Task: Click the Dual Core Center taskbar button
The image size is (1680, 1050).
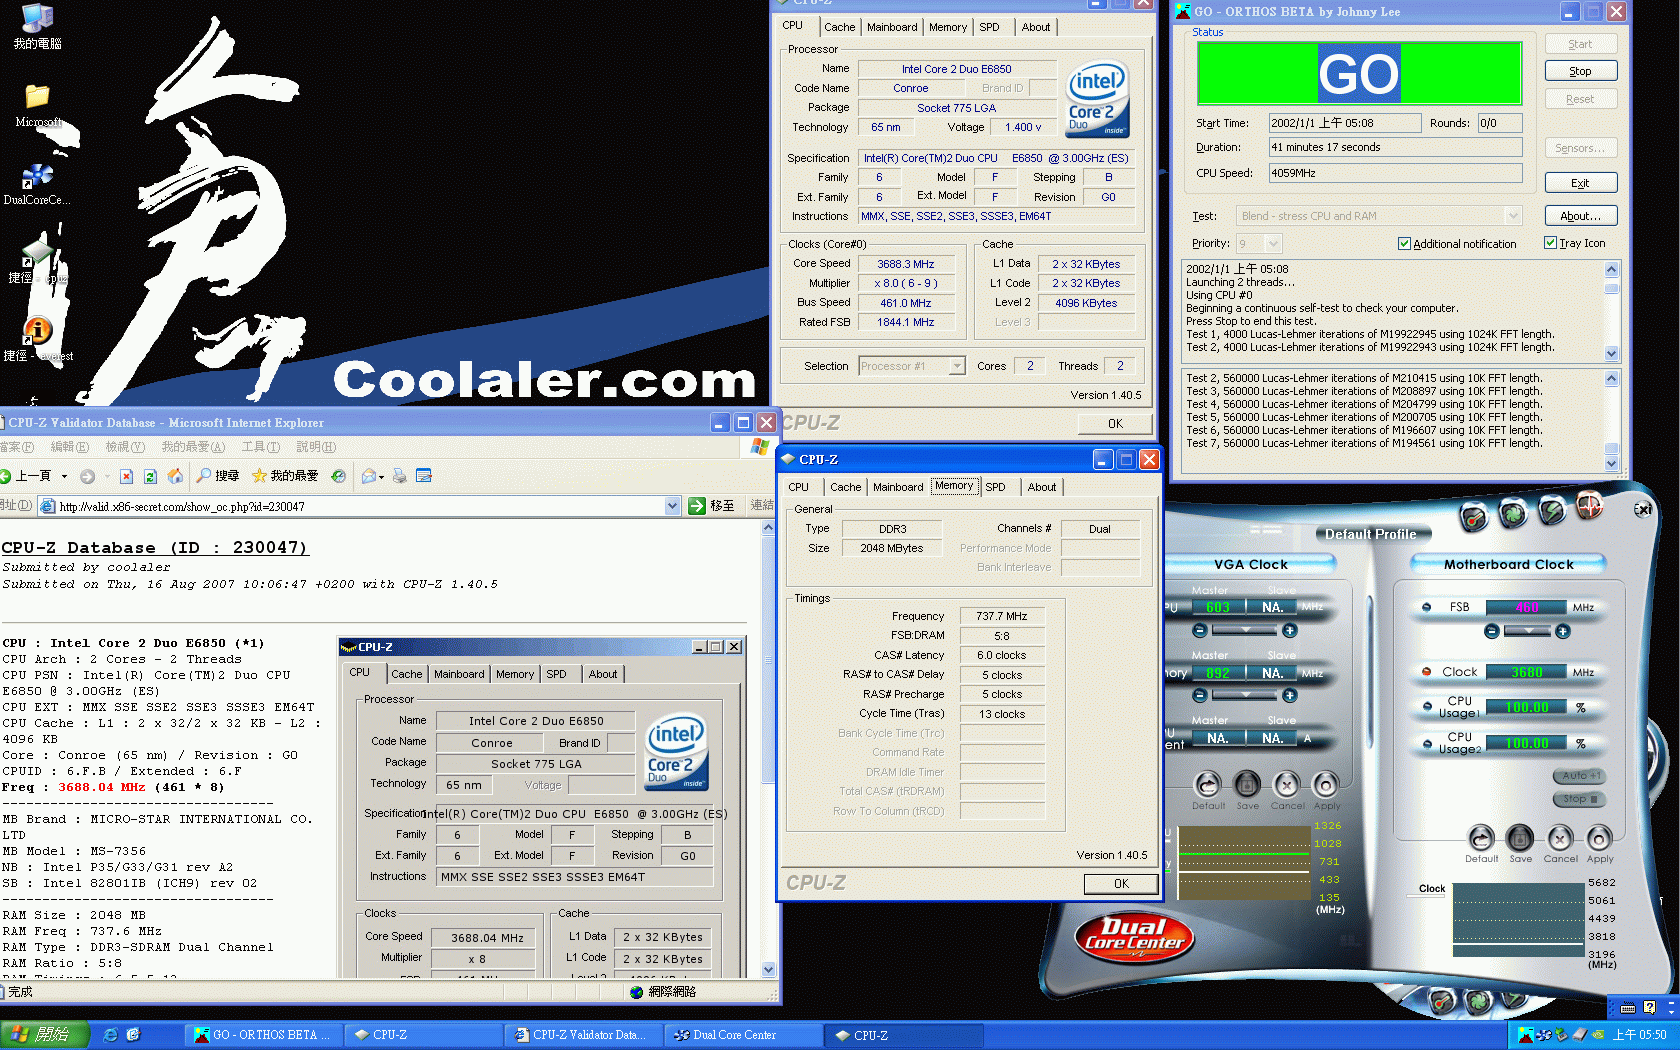Action: pyautogui.click(x=743, y=1035)
